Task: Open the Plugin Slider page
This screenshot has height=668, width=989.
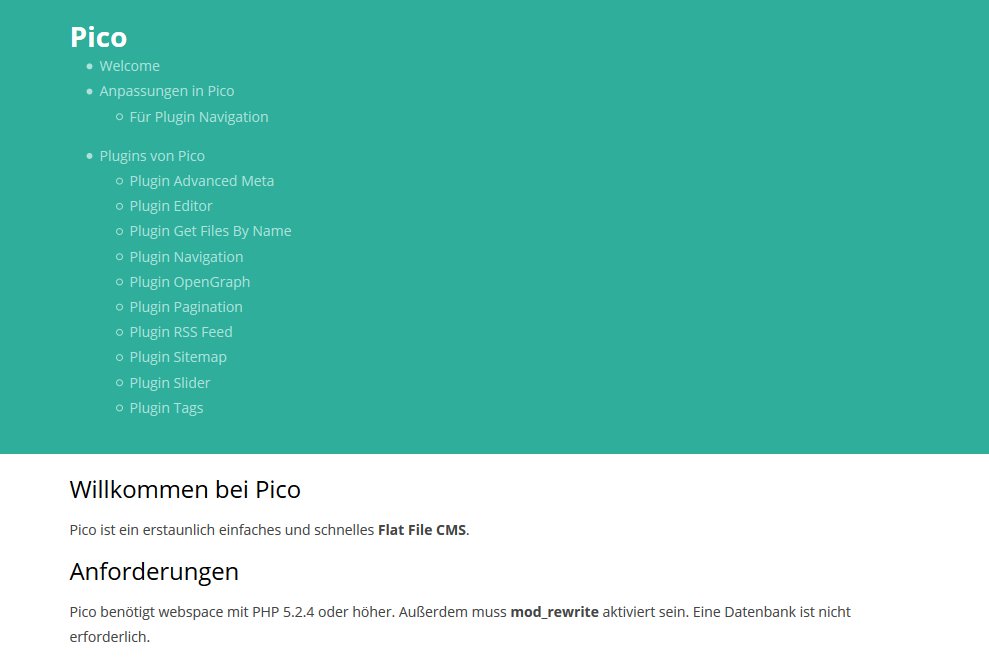Action: tap(169, 383)
